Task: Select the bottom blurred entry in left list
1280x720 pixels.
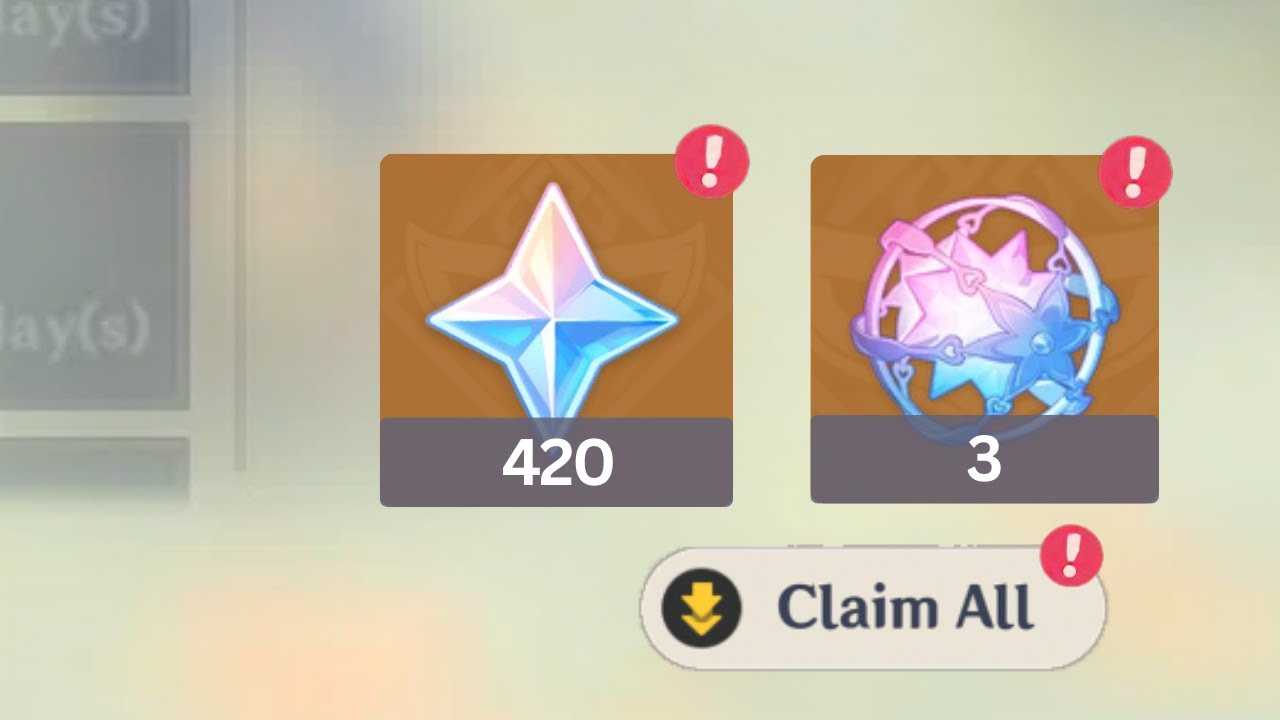Action: [x=95, y=468]
